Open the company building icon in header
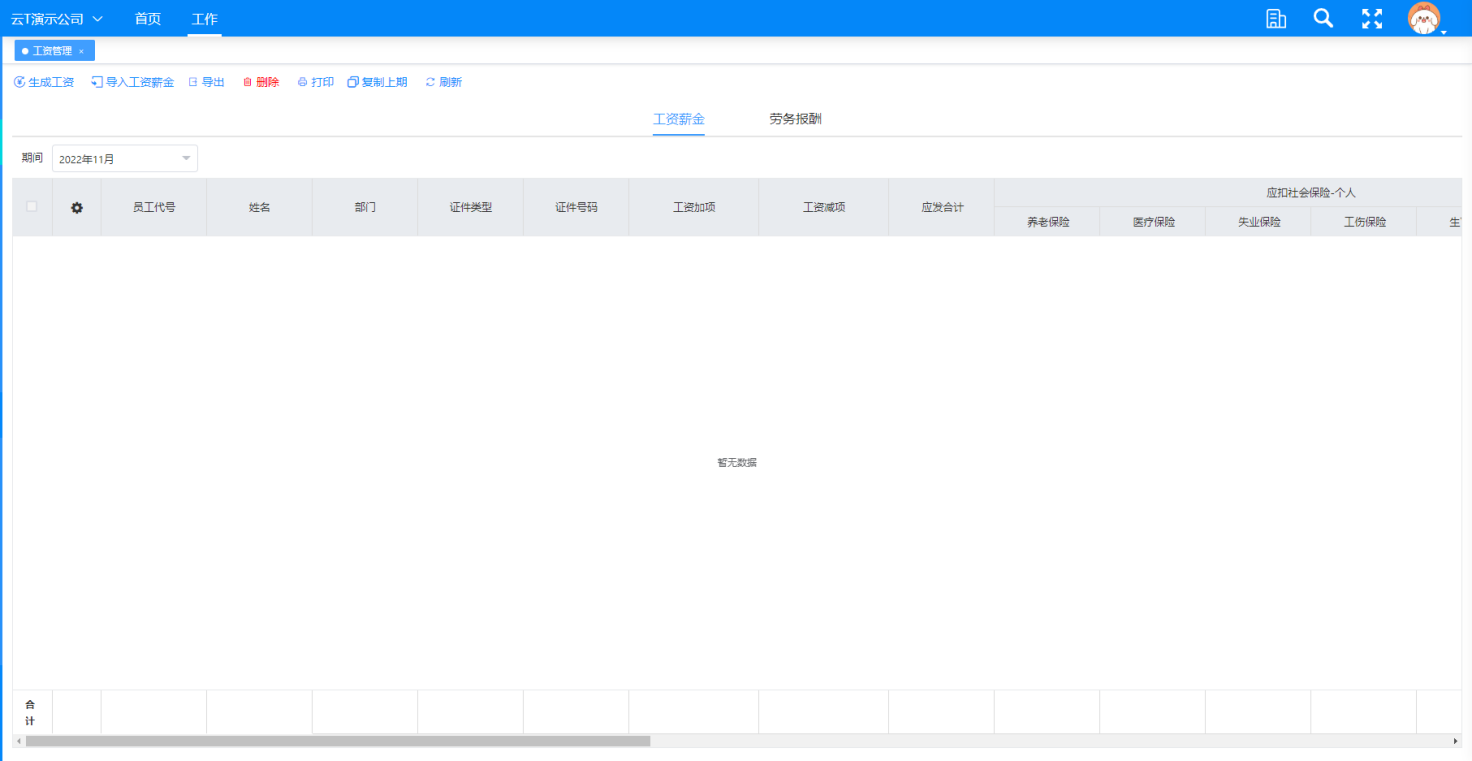The width and height of the screenshot is (1472, 761). tap(1276, 18)
